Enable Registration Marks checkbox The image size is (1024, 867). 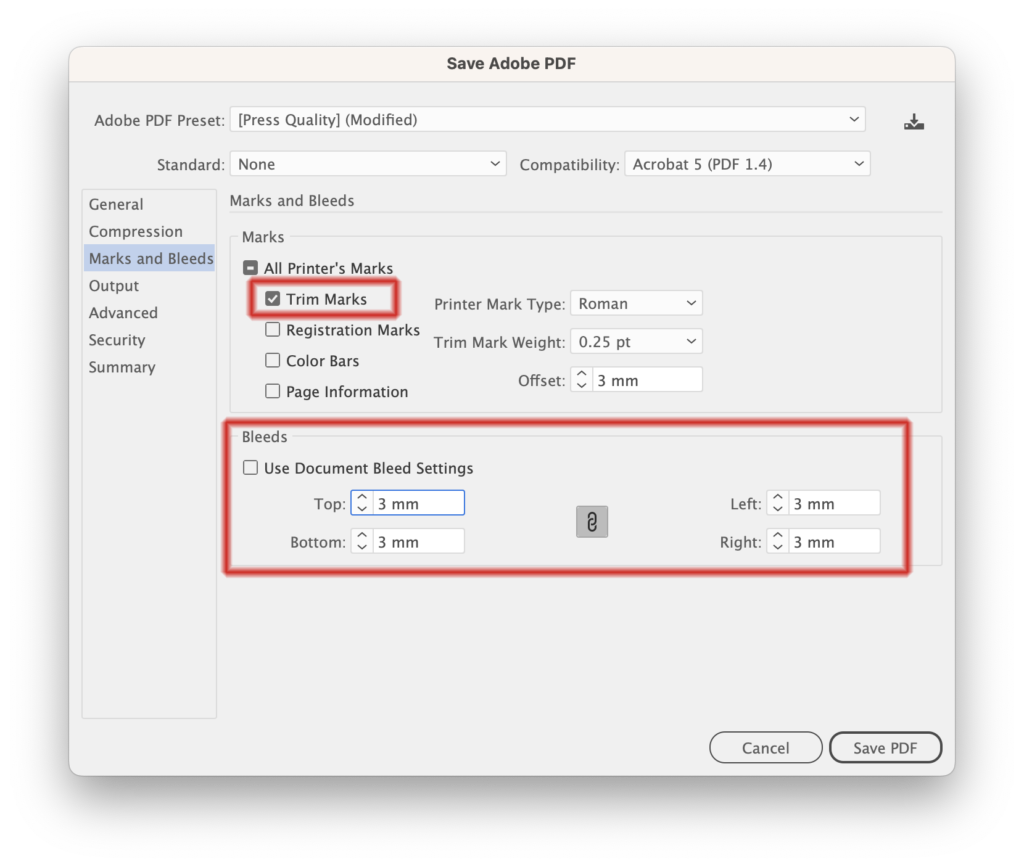272,330
